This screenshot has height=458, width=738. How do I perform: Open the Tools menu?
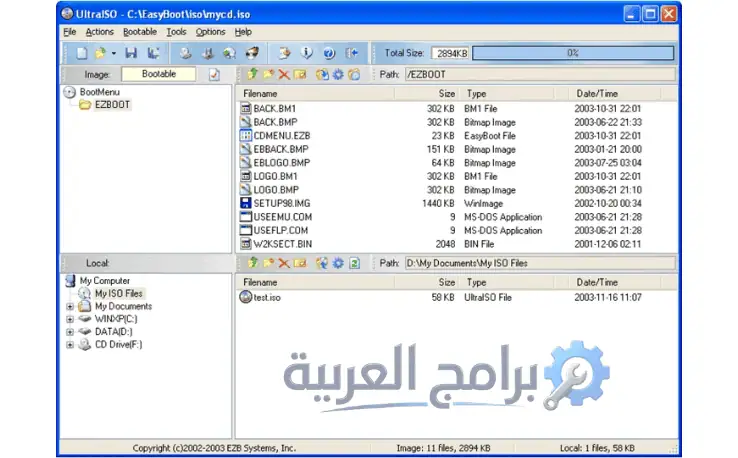(x=176, y=32)
